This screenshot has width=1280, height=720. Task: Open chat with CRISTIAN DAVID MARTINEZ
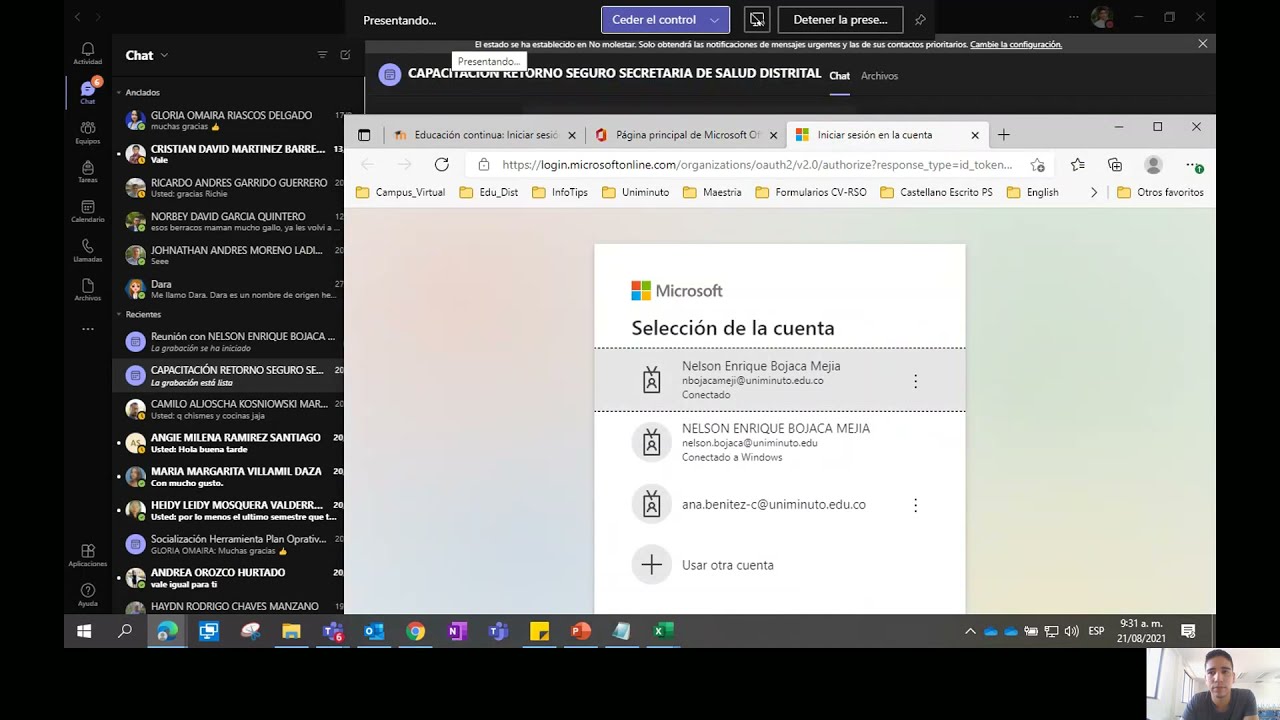coord(230,154)
